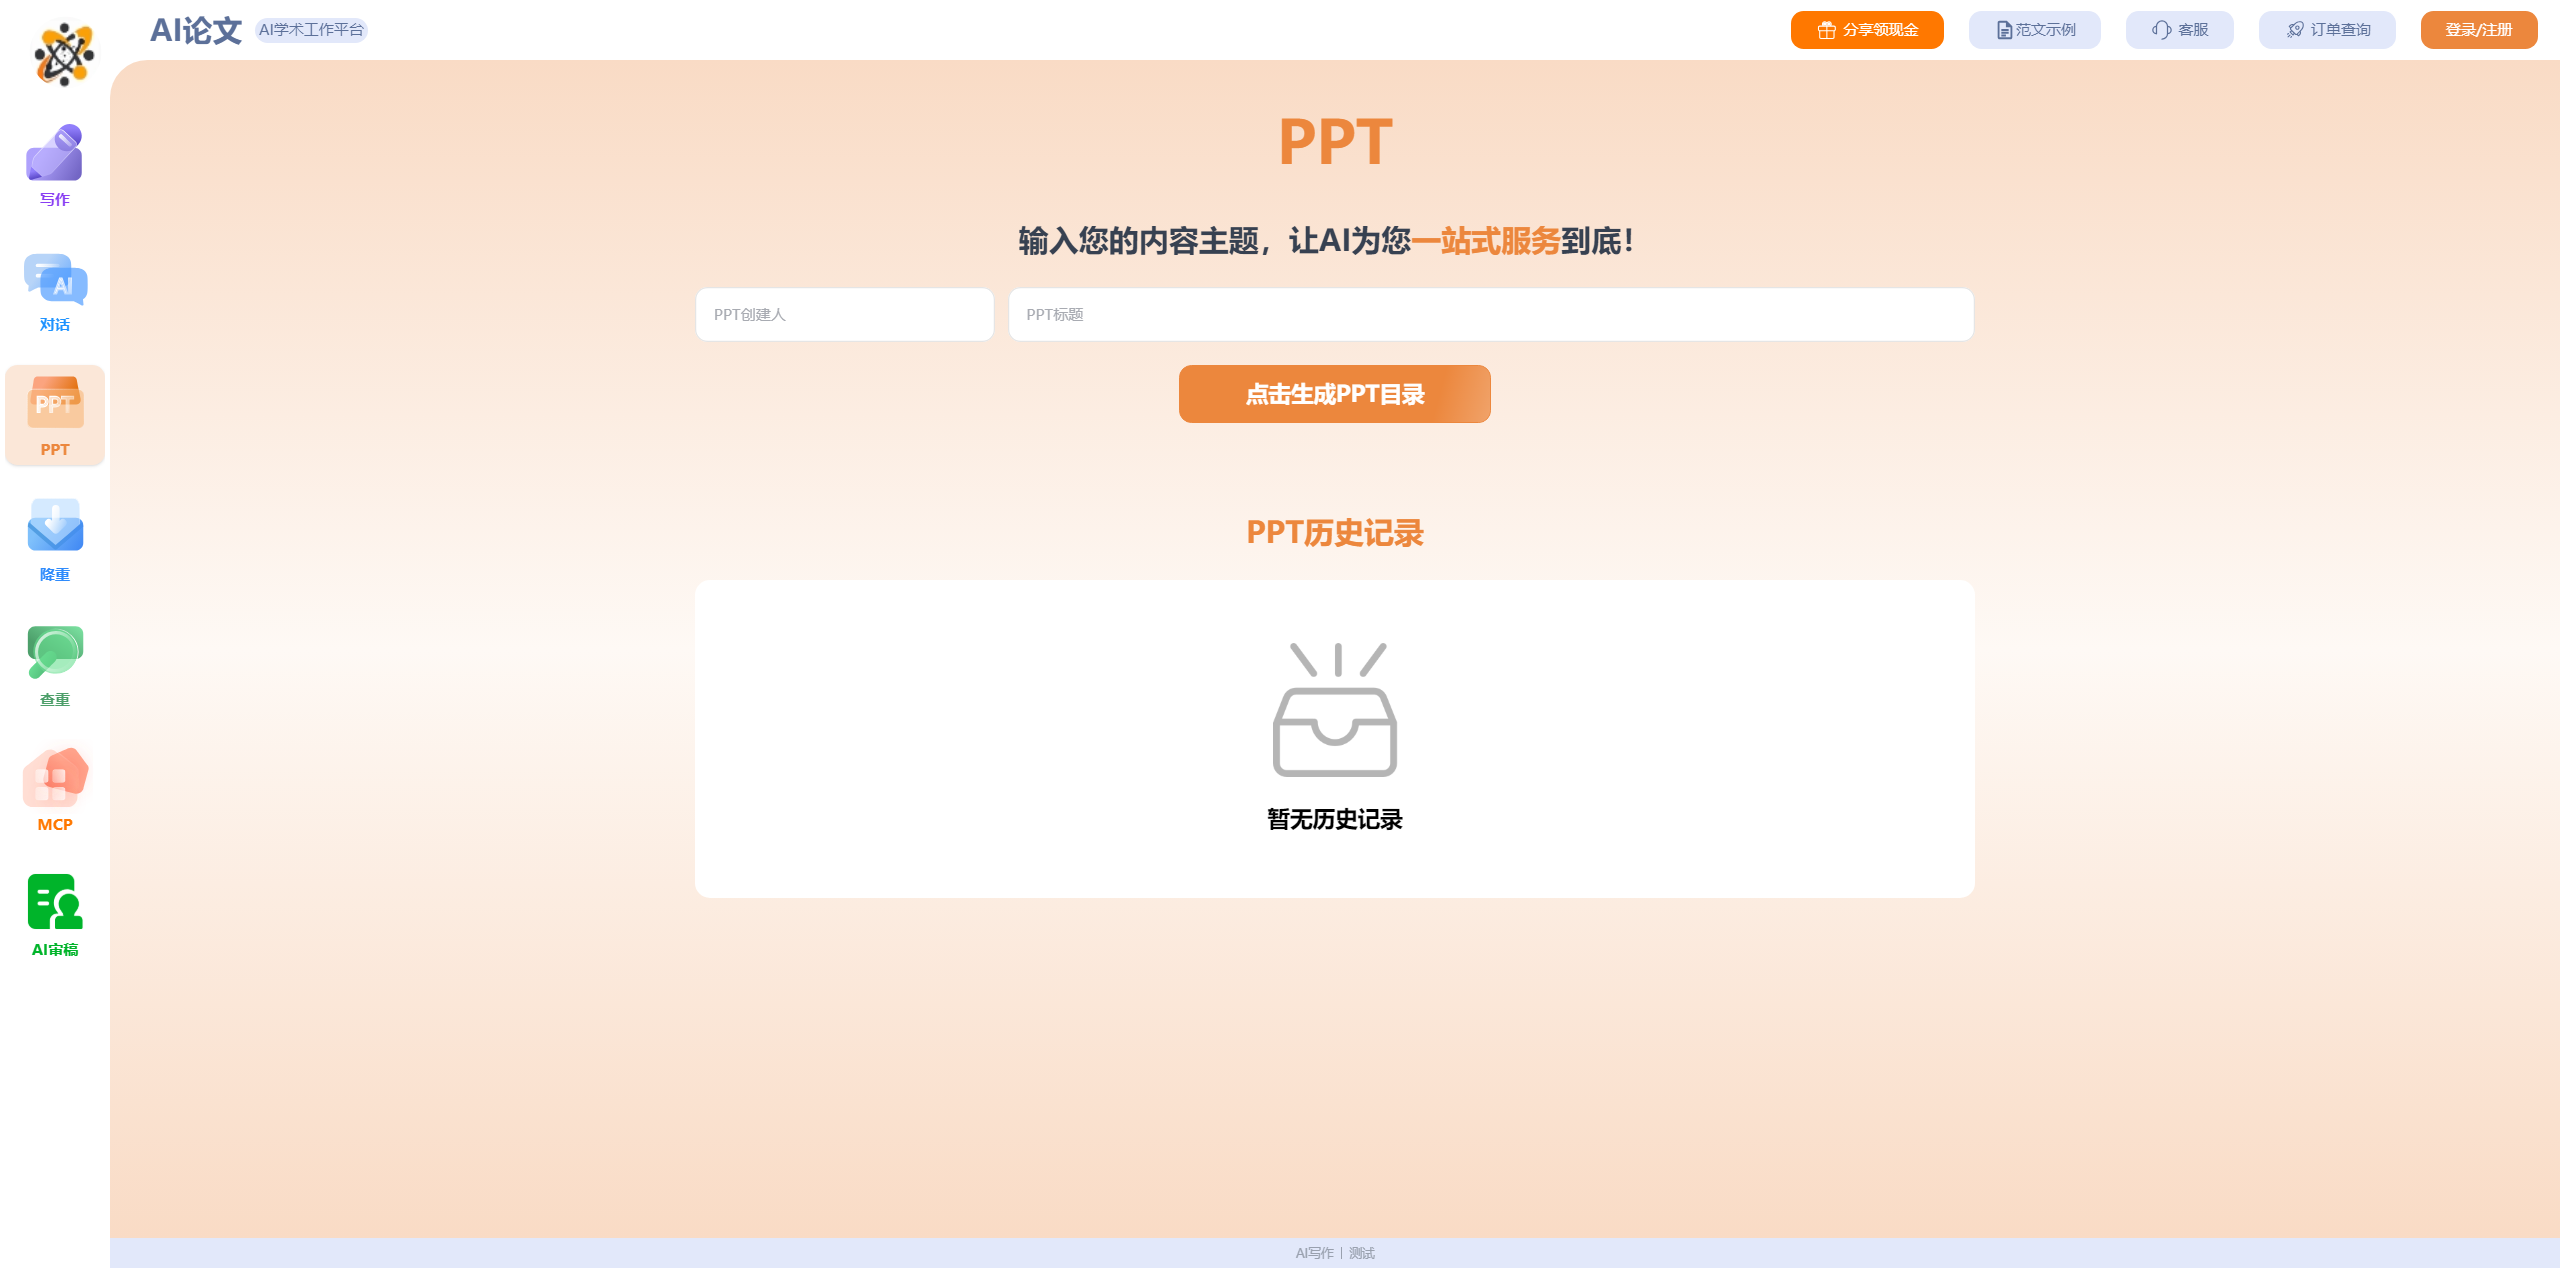Focus the PPT创建人 input field
Image resolution: width=2560 pixels, height=1268 pixels.
coord(845,315)
